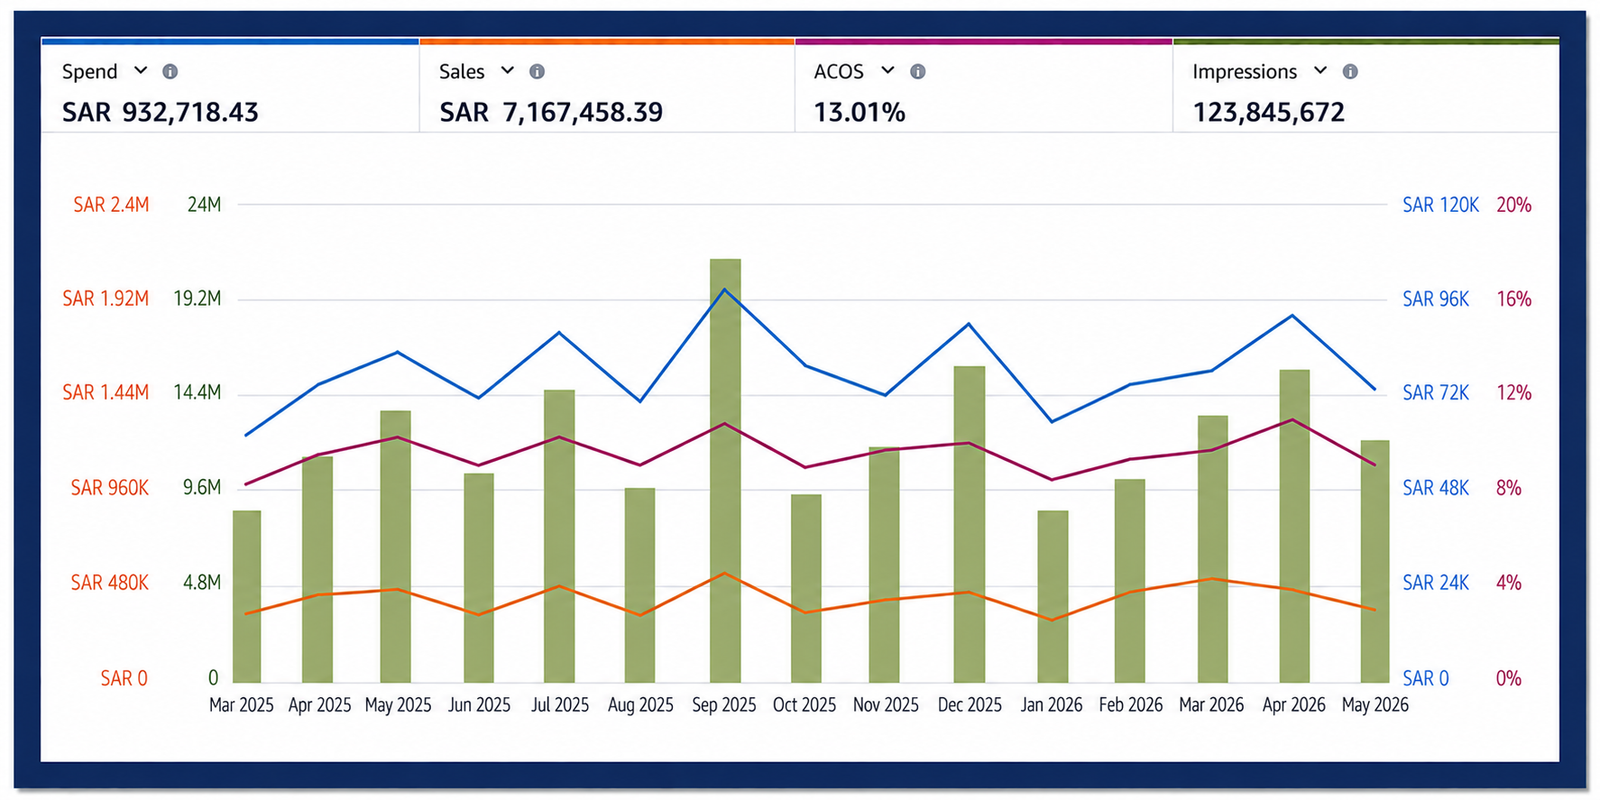This screenshot has width=1600, height=800.
Task: Click the 9.6M impressions axis label
Action: [x=202, y=488]
